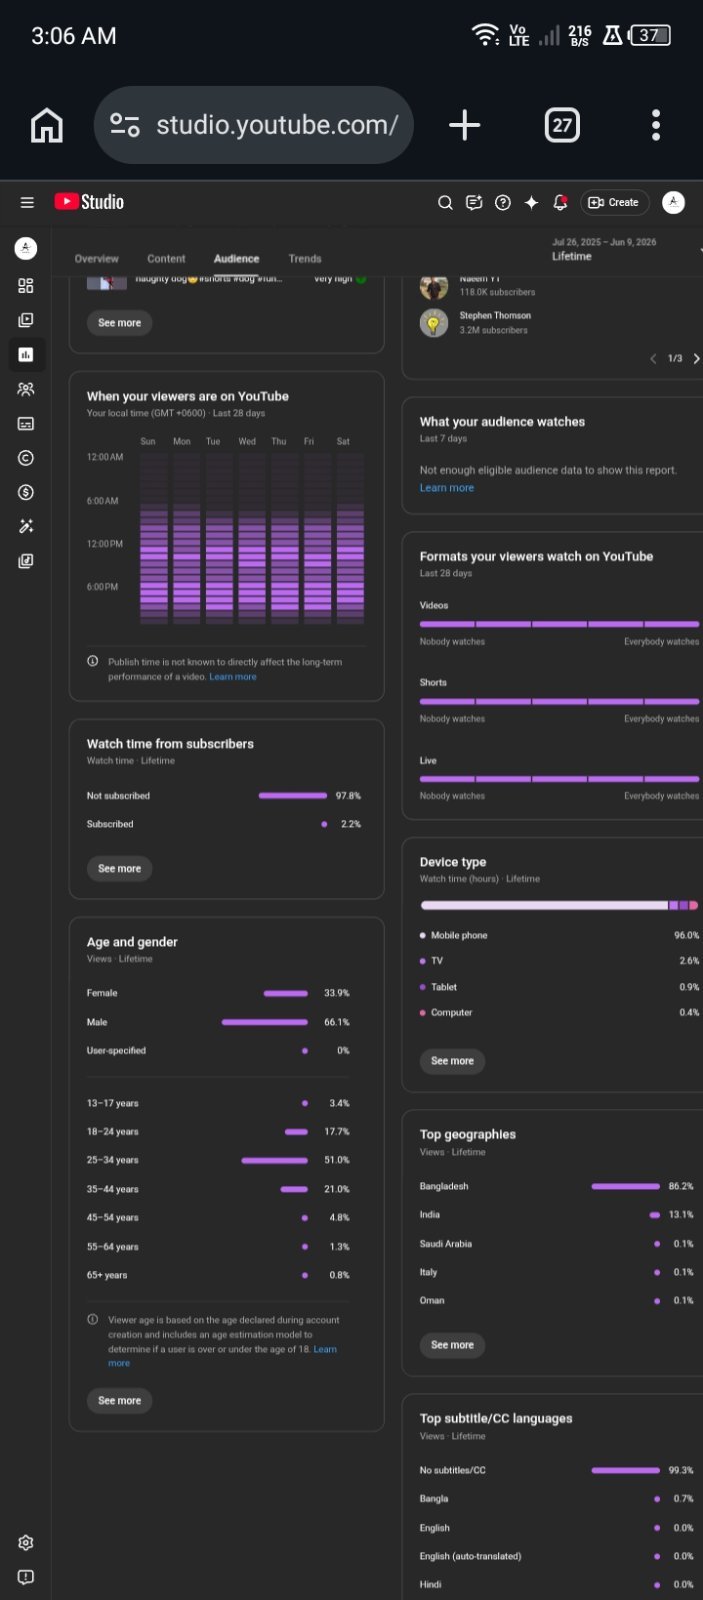Click the No subtitles/CC language row
The width and height of the screenshot is (703, 1600).
[x=557, y=1470]
